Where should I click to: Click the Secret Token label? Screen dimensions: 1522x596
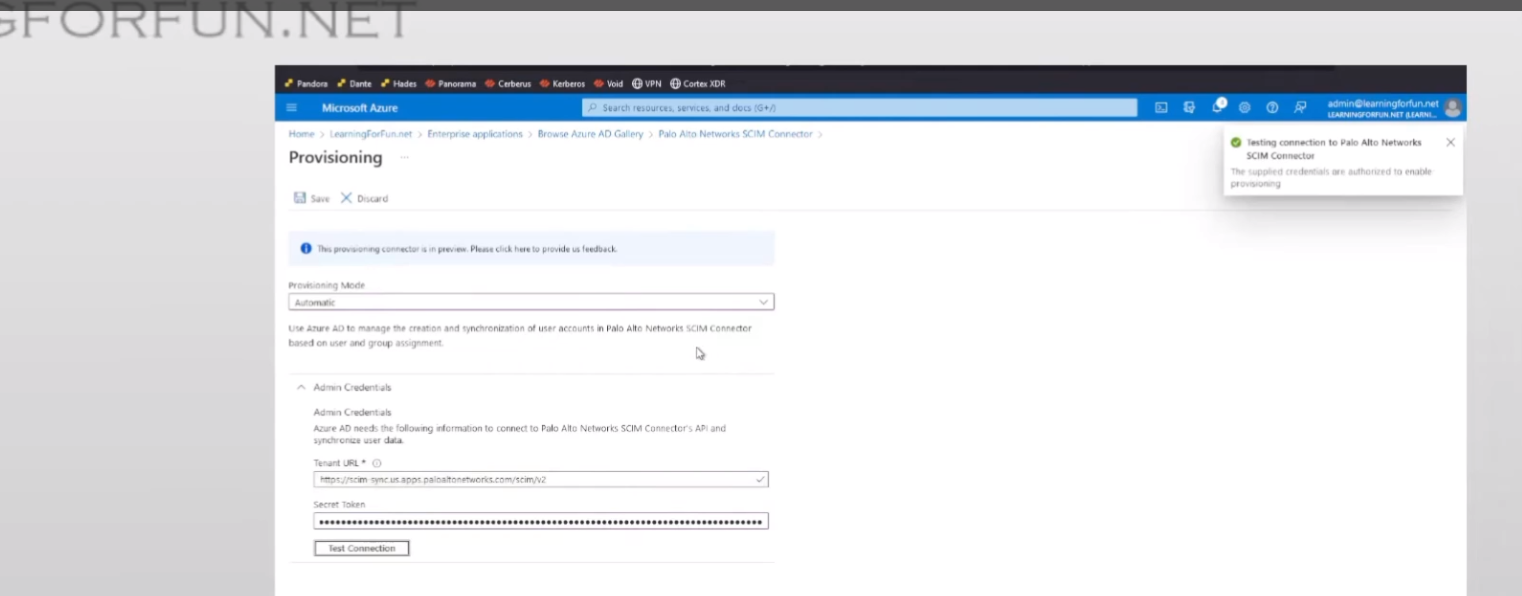(339, 504)
